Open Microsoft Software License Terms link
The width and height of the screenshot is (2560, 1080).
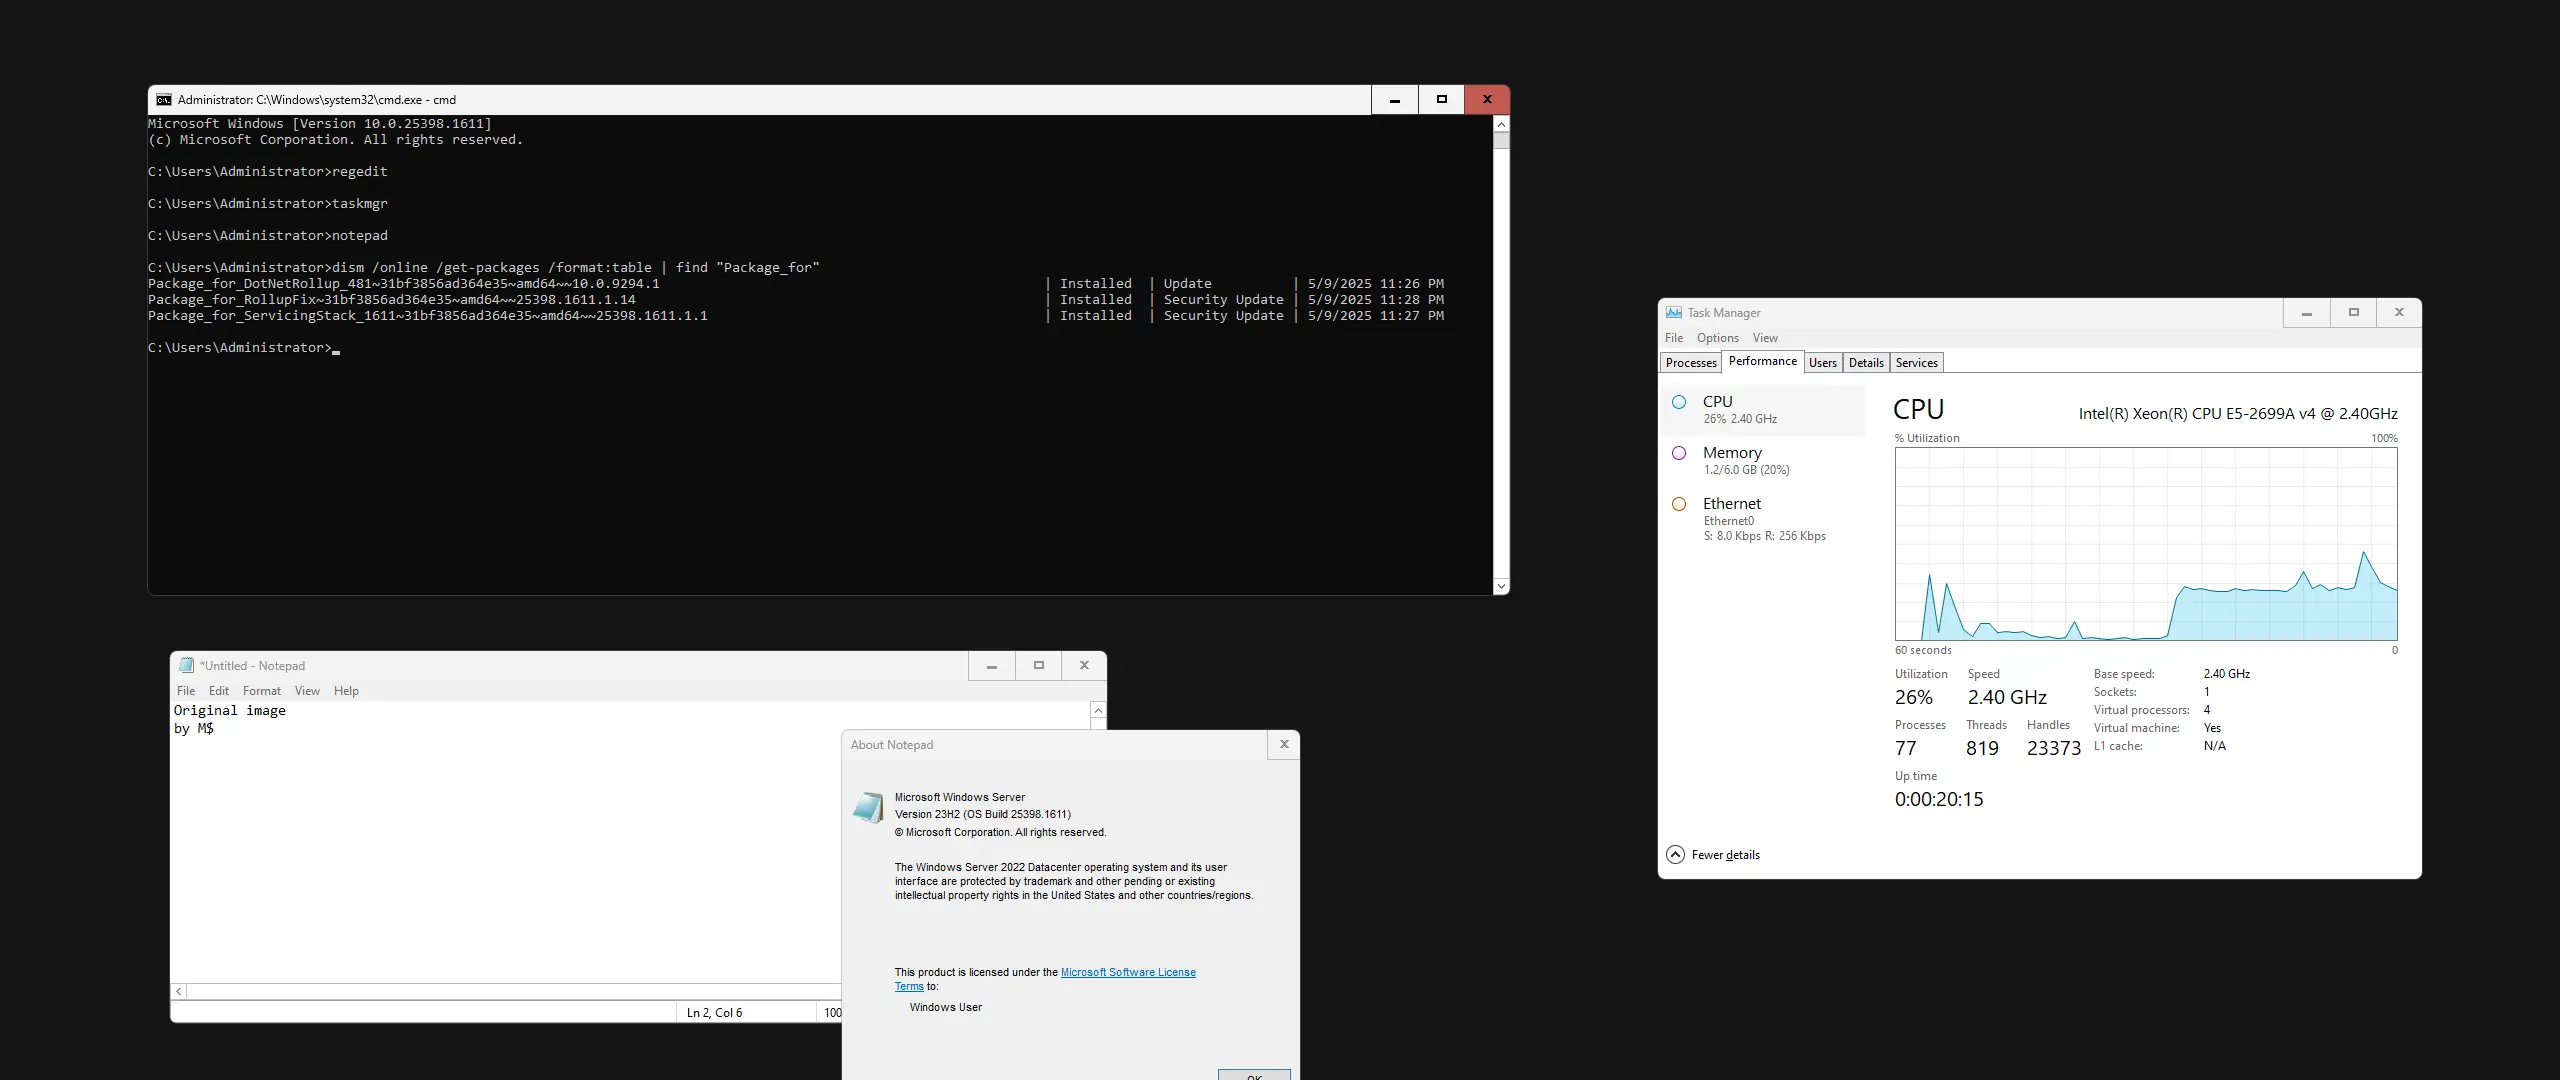[x=1127, y=972]
